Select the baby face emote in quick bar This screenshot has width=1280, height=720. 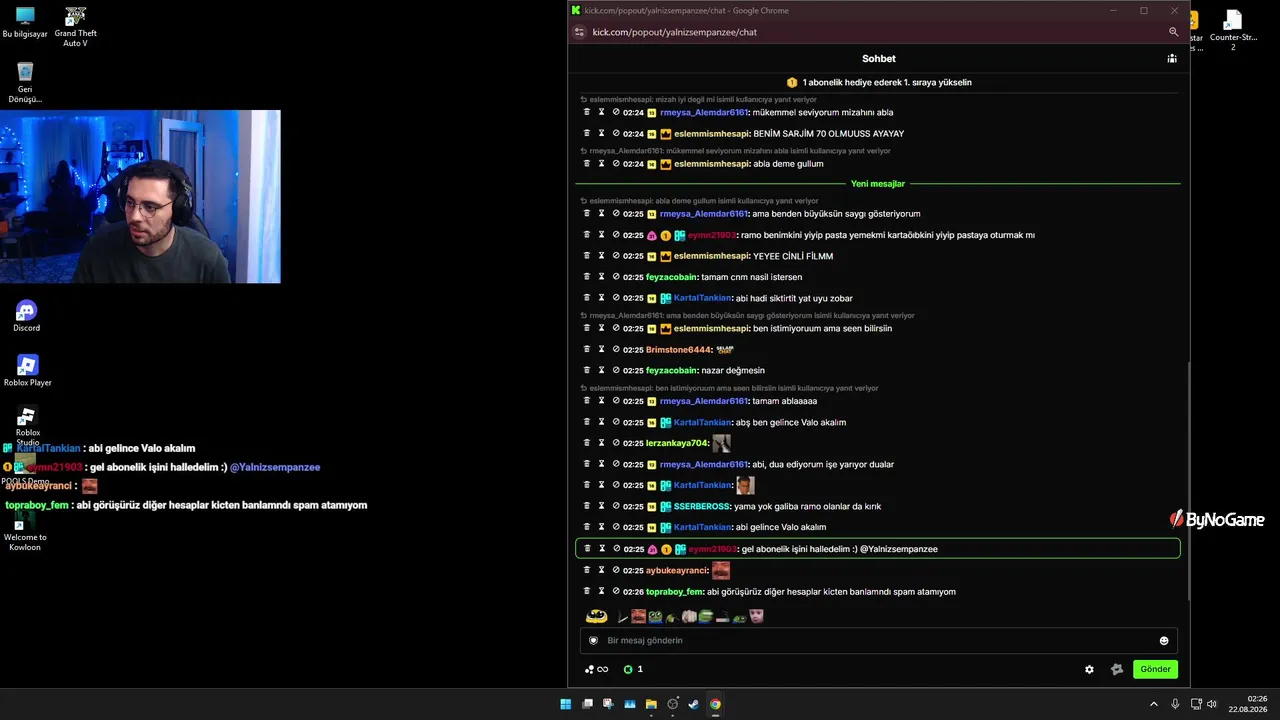(757, 617)
